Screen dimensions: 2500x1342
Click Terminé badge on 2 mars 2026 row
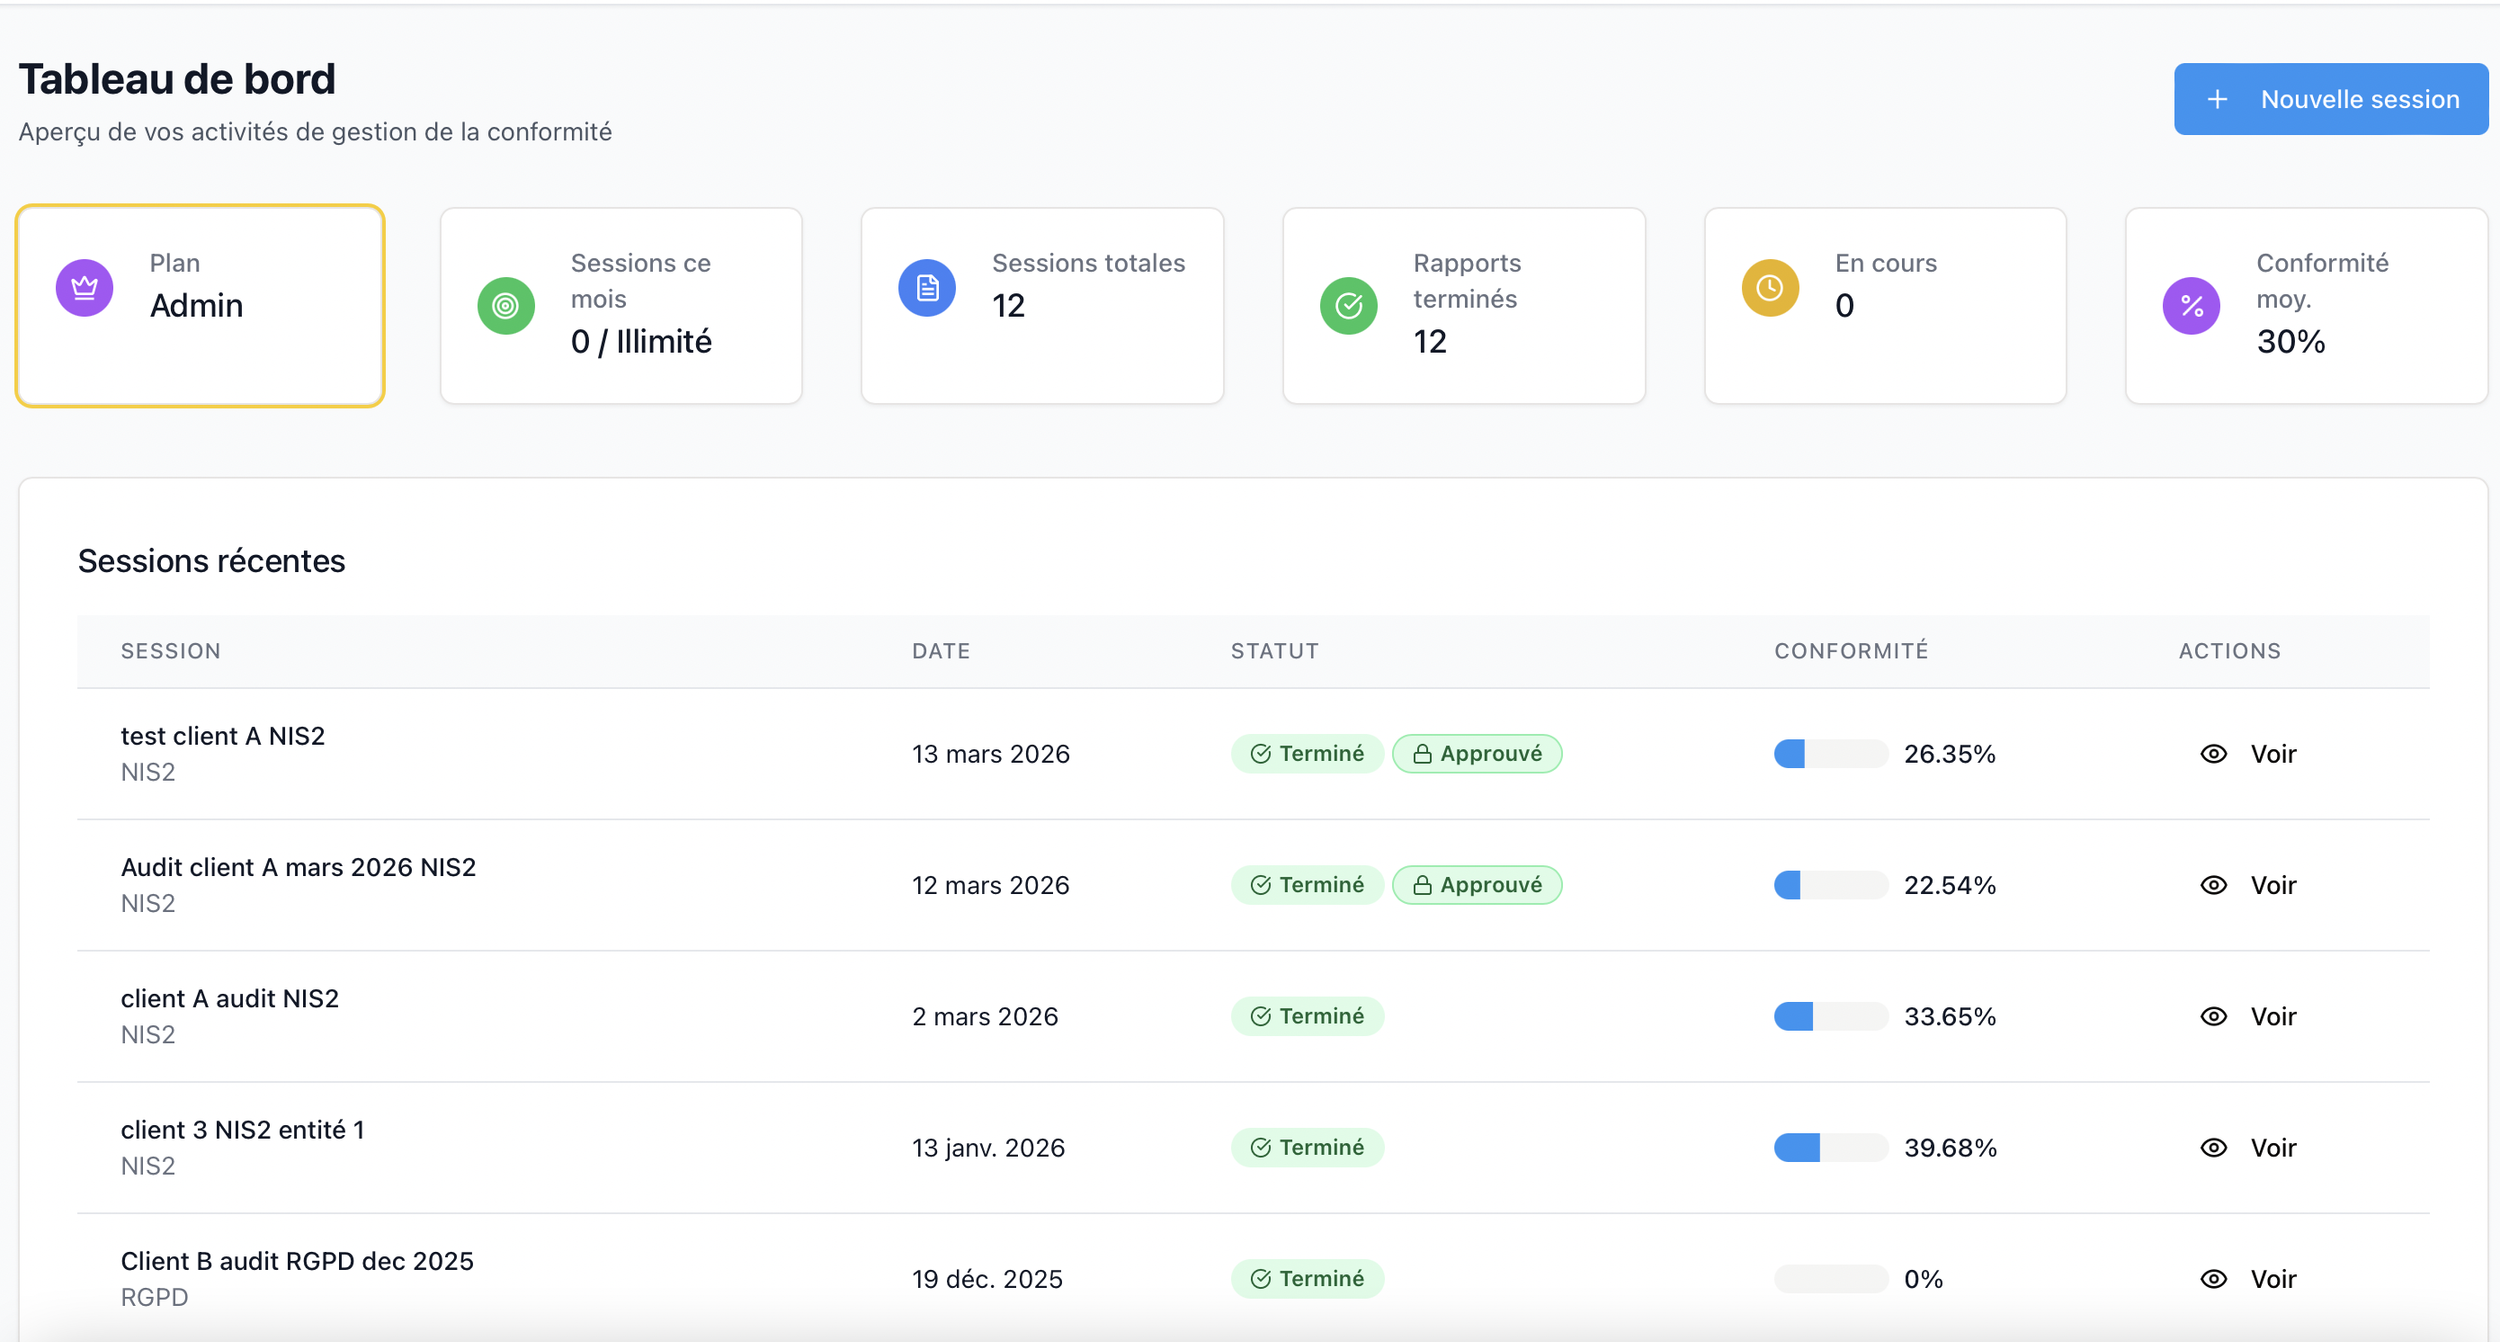coord(1307,1016)
